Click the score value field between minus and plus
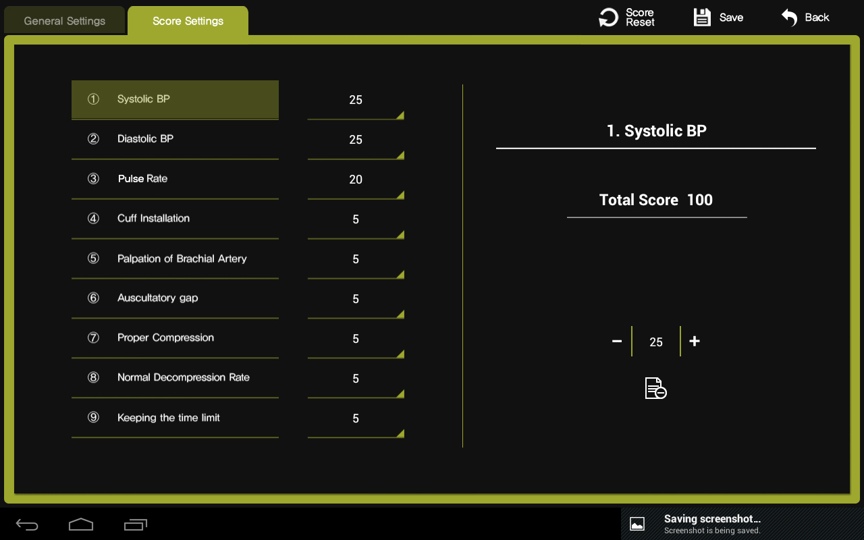 656,342
